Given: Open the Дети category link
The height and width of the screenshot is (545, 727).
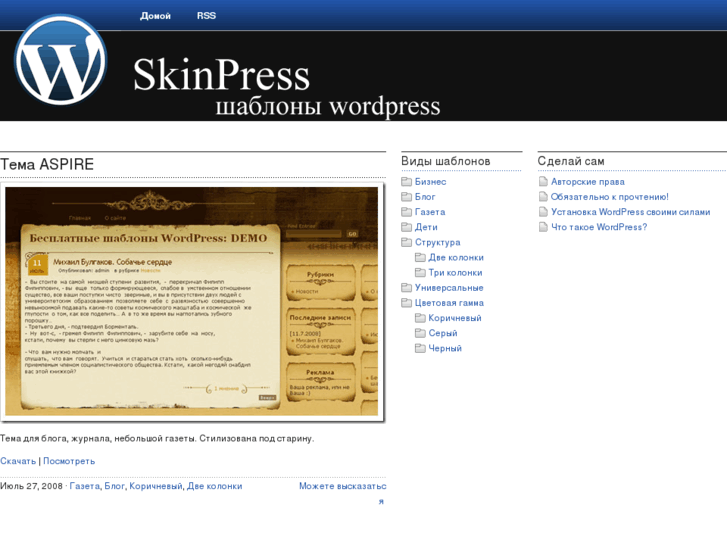Looking at the screenshot, I should [x=426, y=227].
